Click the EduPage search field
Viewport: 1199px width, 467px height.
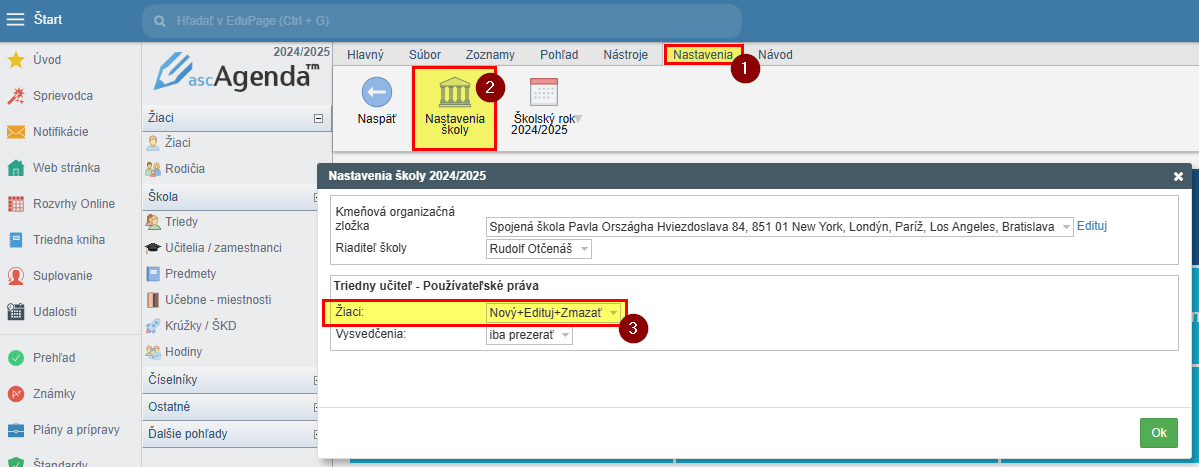tap(440, 21)
